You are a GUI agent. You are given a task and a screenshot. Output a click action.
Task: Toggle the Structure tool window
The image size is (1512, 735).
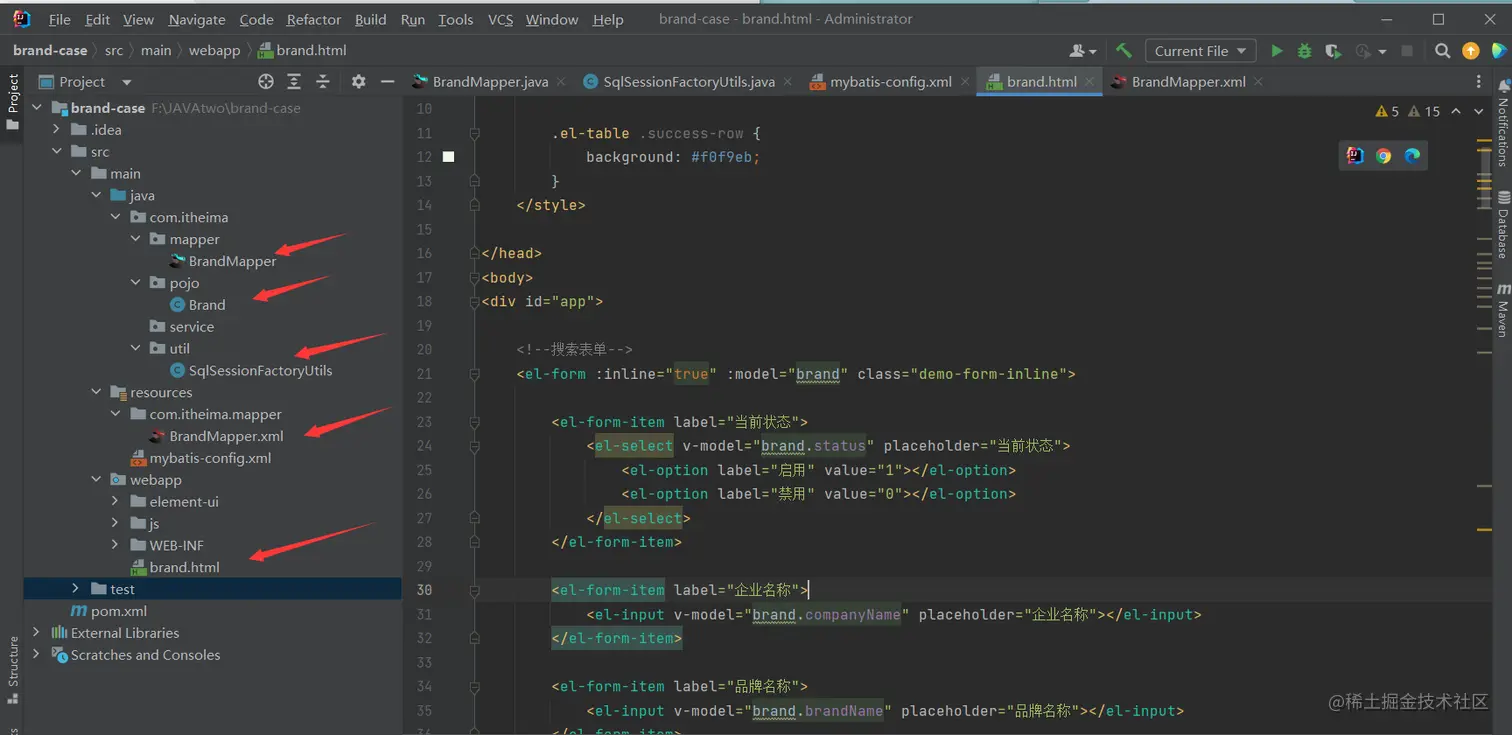click(13, 663)
